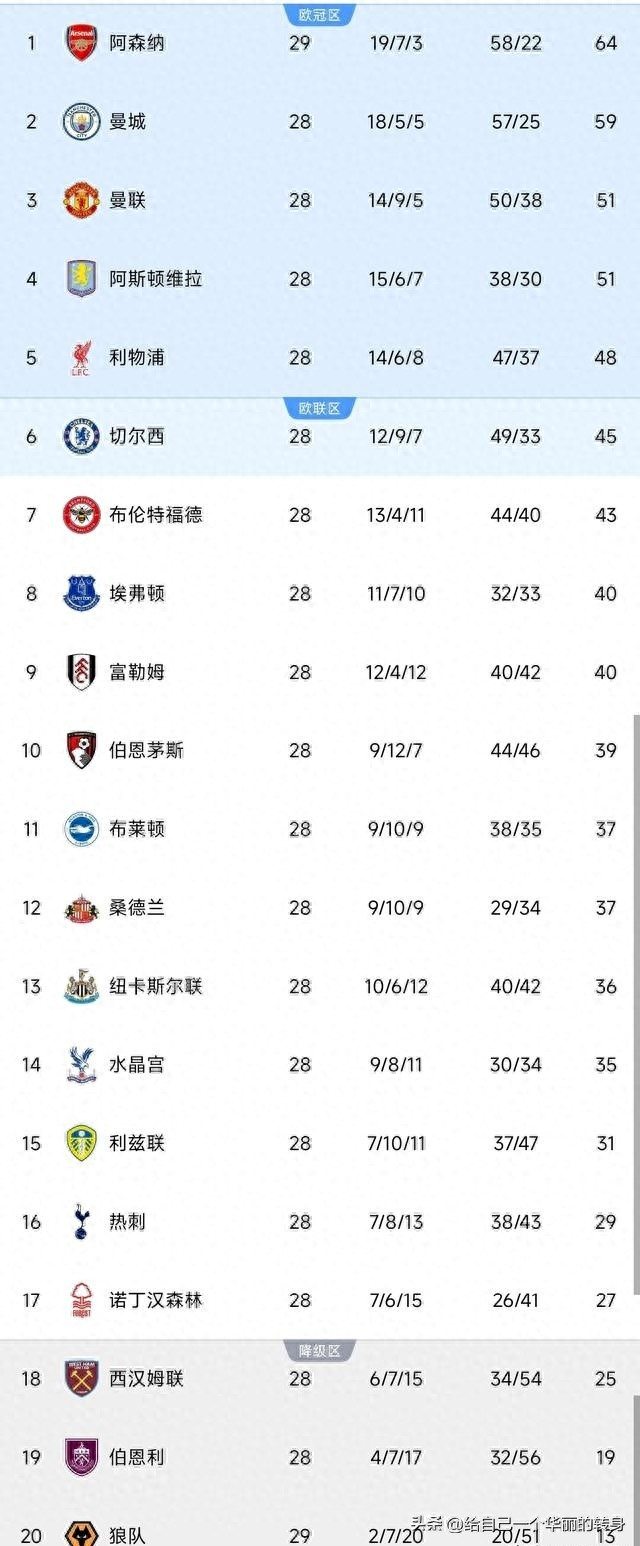
Task: Open team name 布伦特福德
Action: [x=156, y=515]
